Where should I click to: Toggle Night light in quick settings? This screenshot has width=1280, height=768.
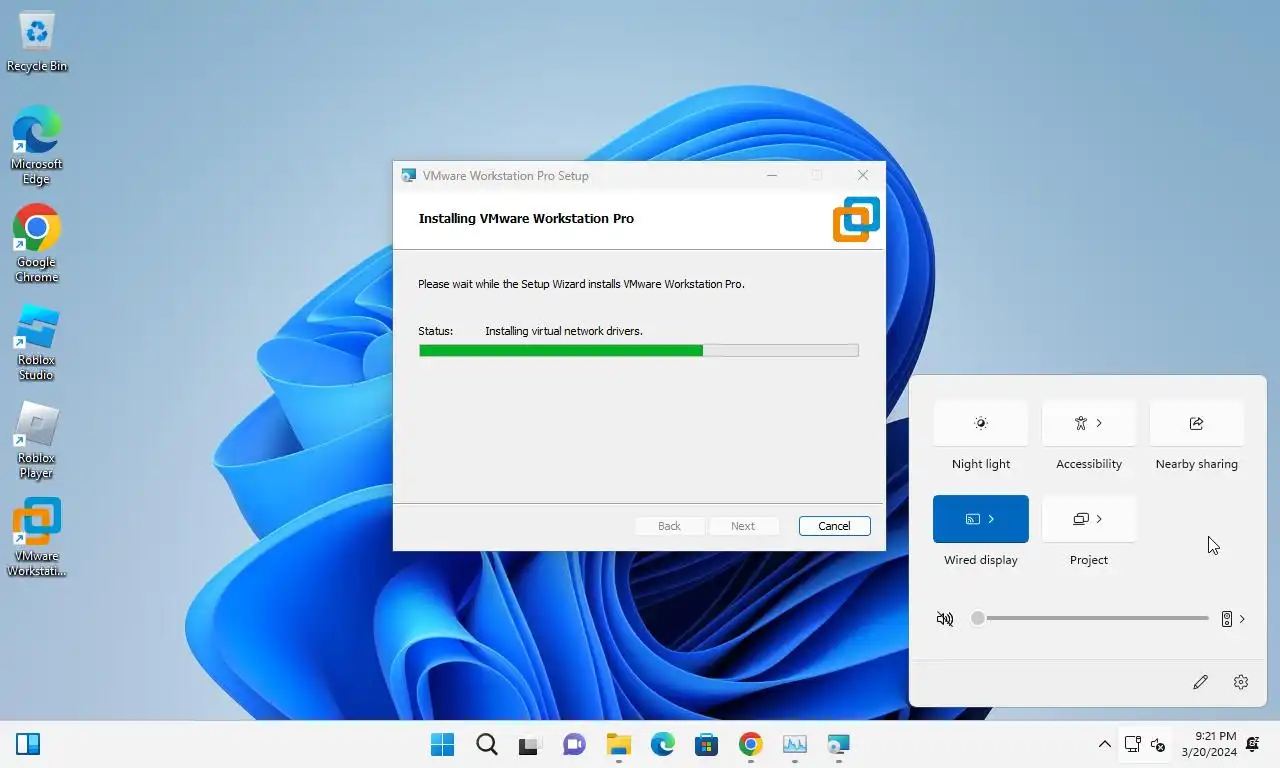[x=980, y=423]
